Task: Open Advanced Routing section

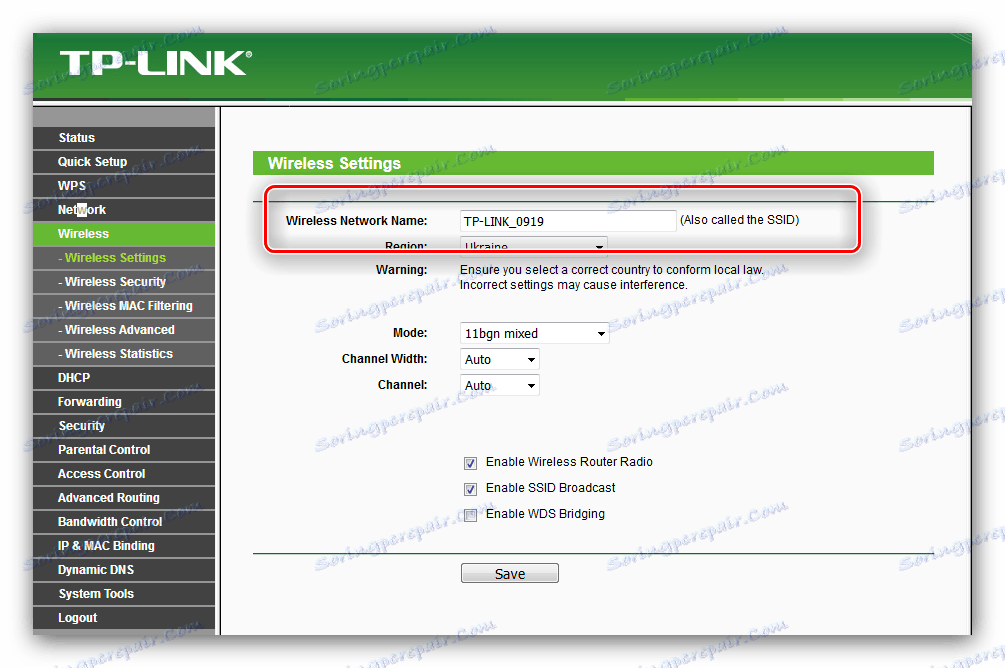Action: 124,498
